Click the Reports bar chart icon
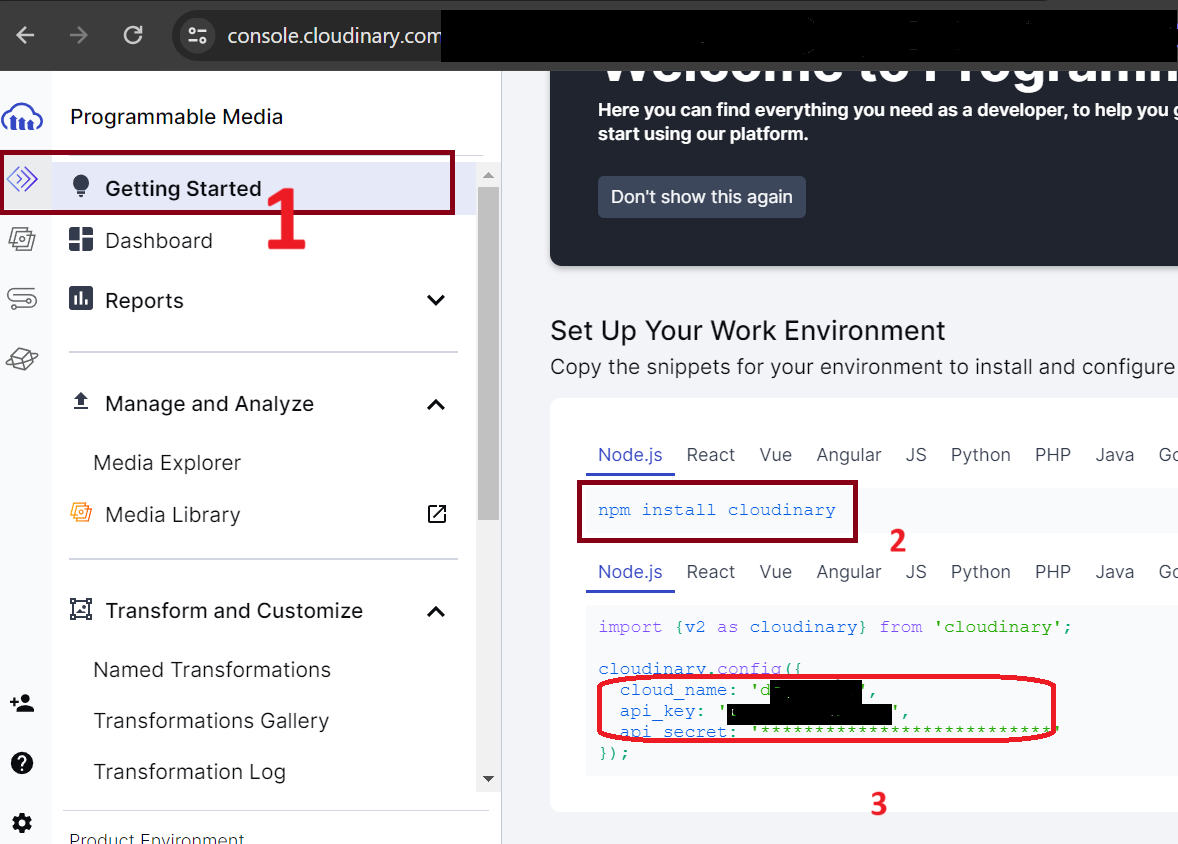 click(x=81, y=298)
